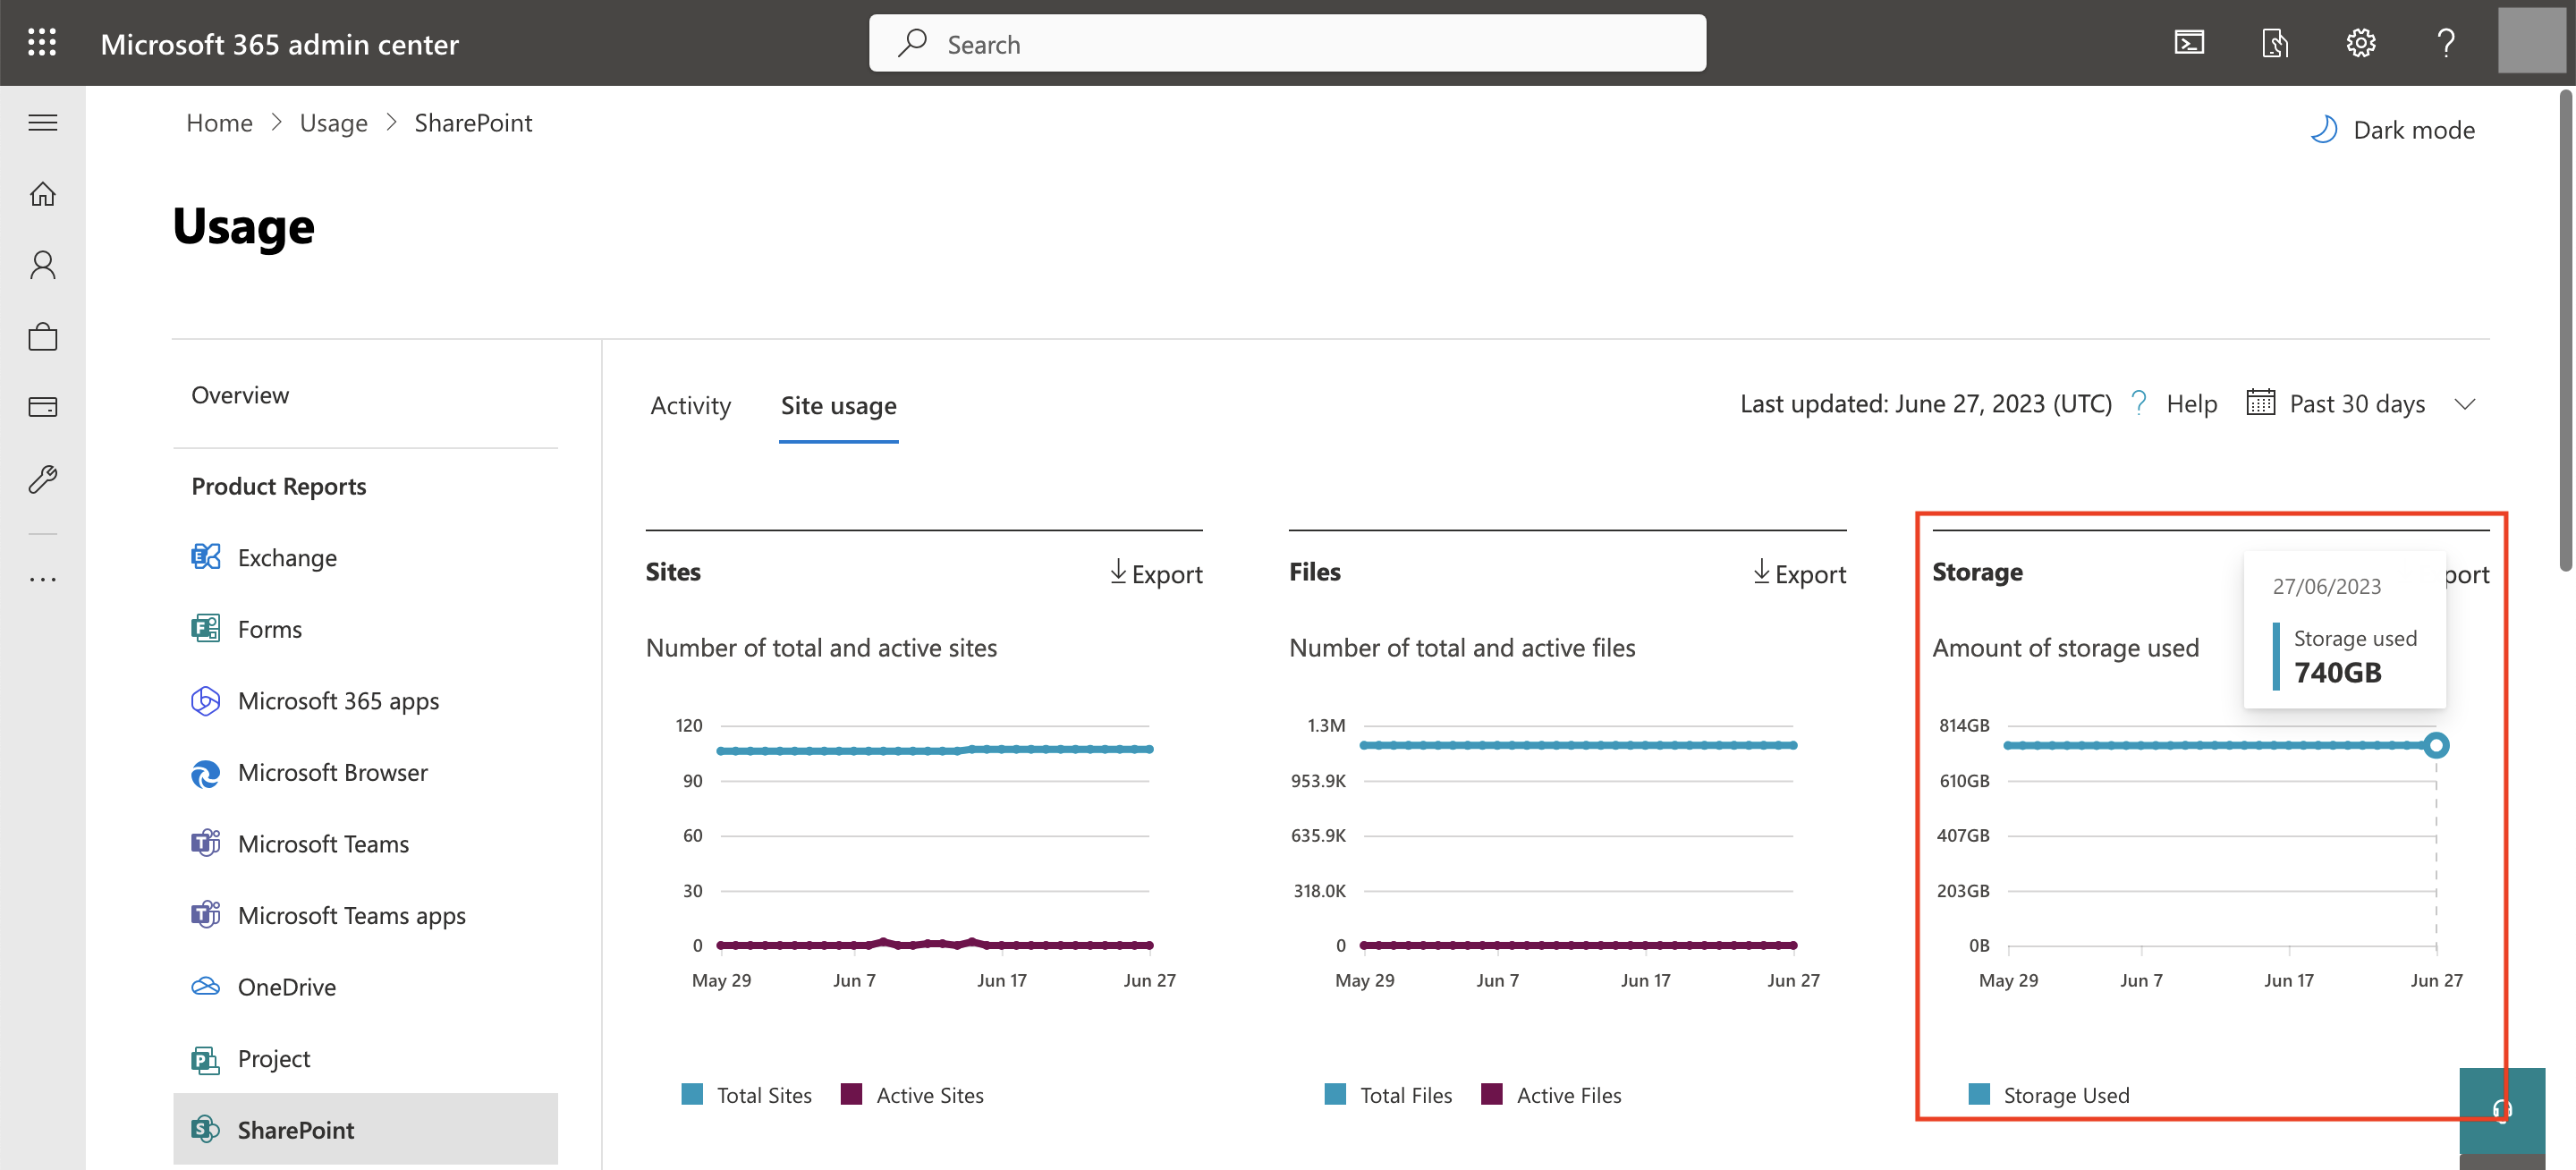Click the Microsoft Teams apps icon

[206, 915]
